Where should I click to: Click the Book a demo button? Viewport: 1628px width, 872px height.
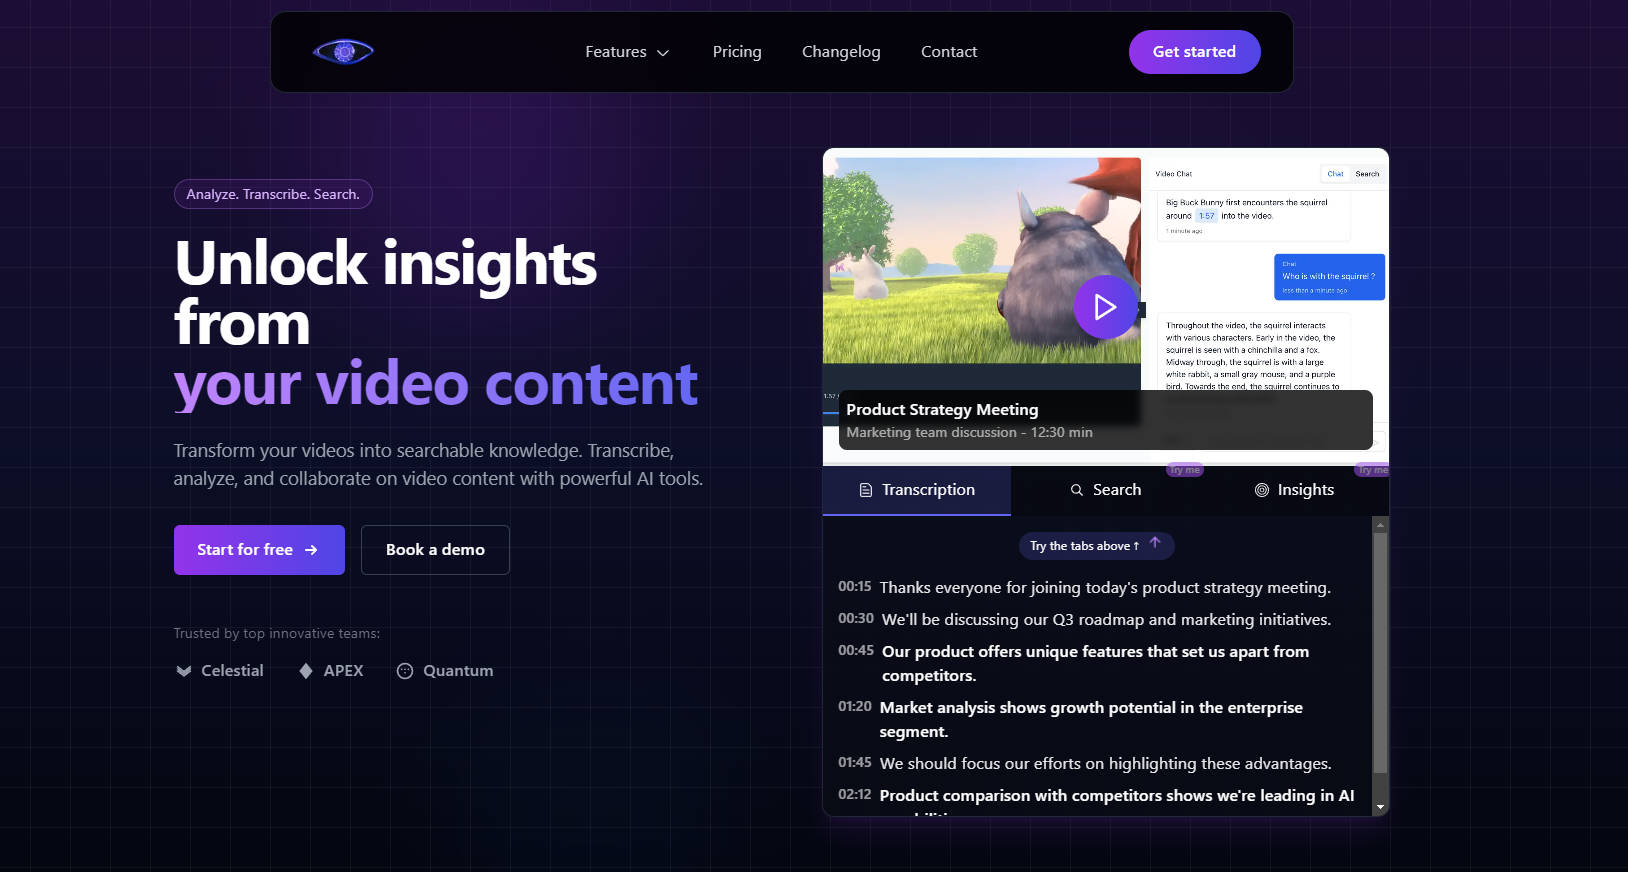435,550
